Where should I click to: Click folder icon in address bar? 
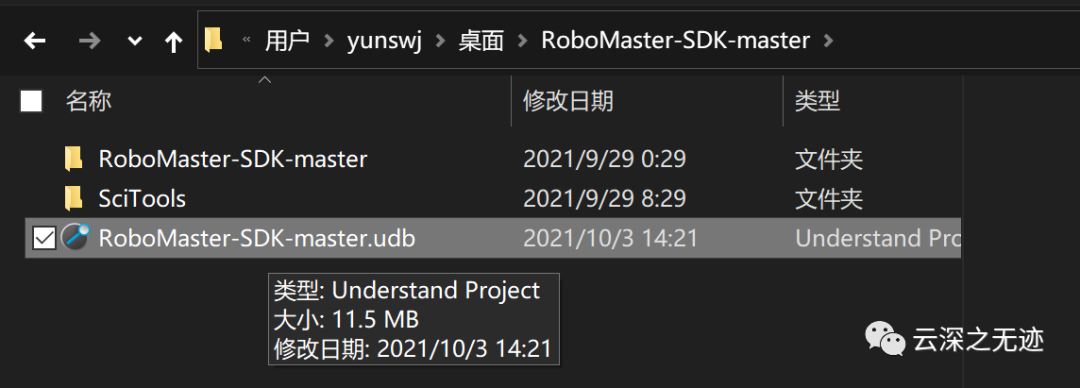[214, 40]
